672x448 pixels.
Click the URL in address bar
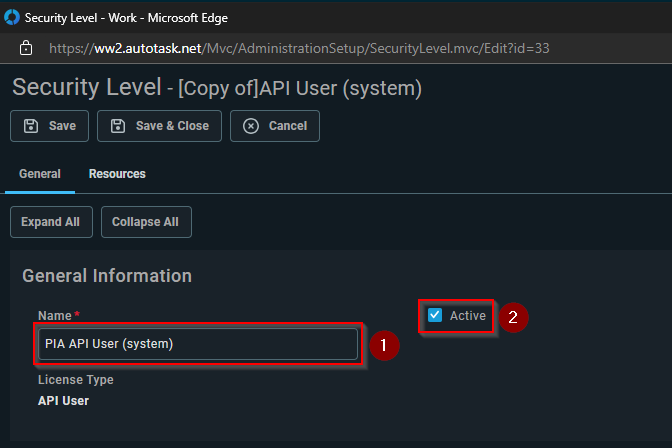tap(299, 48)
